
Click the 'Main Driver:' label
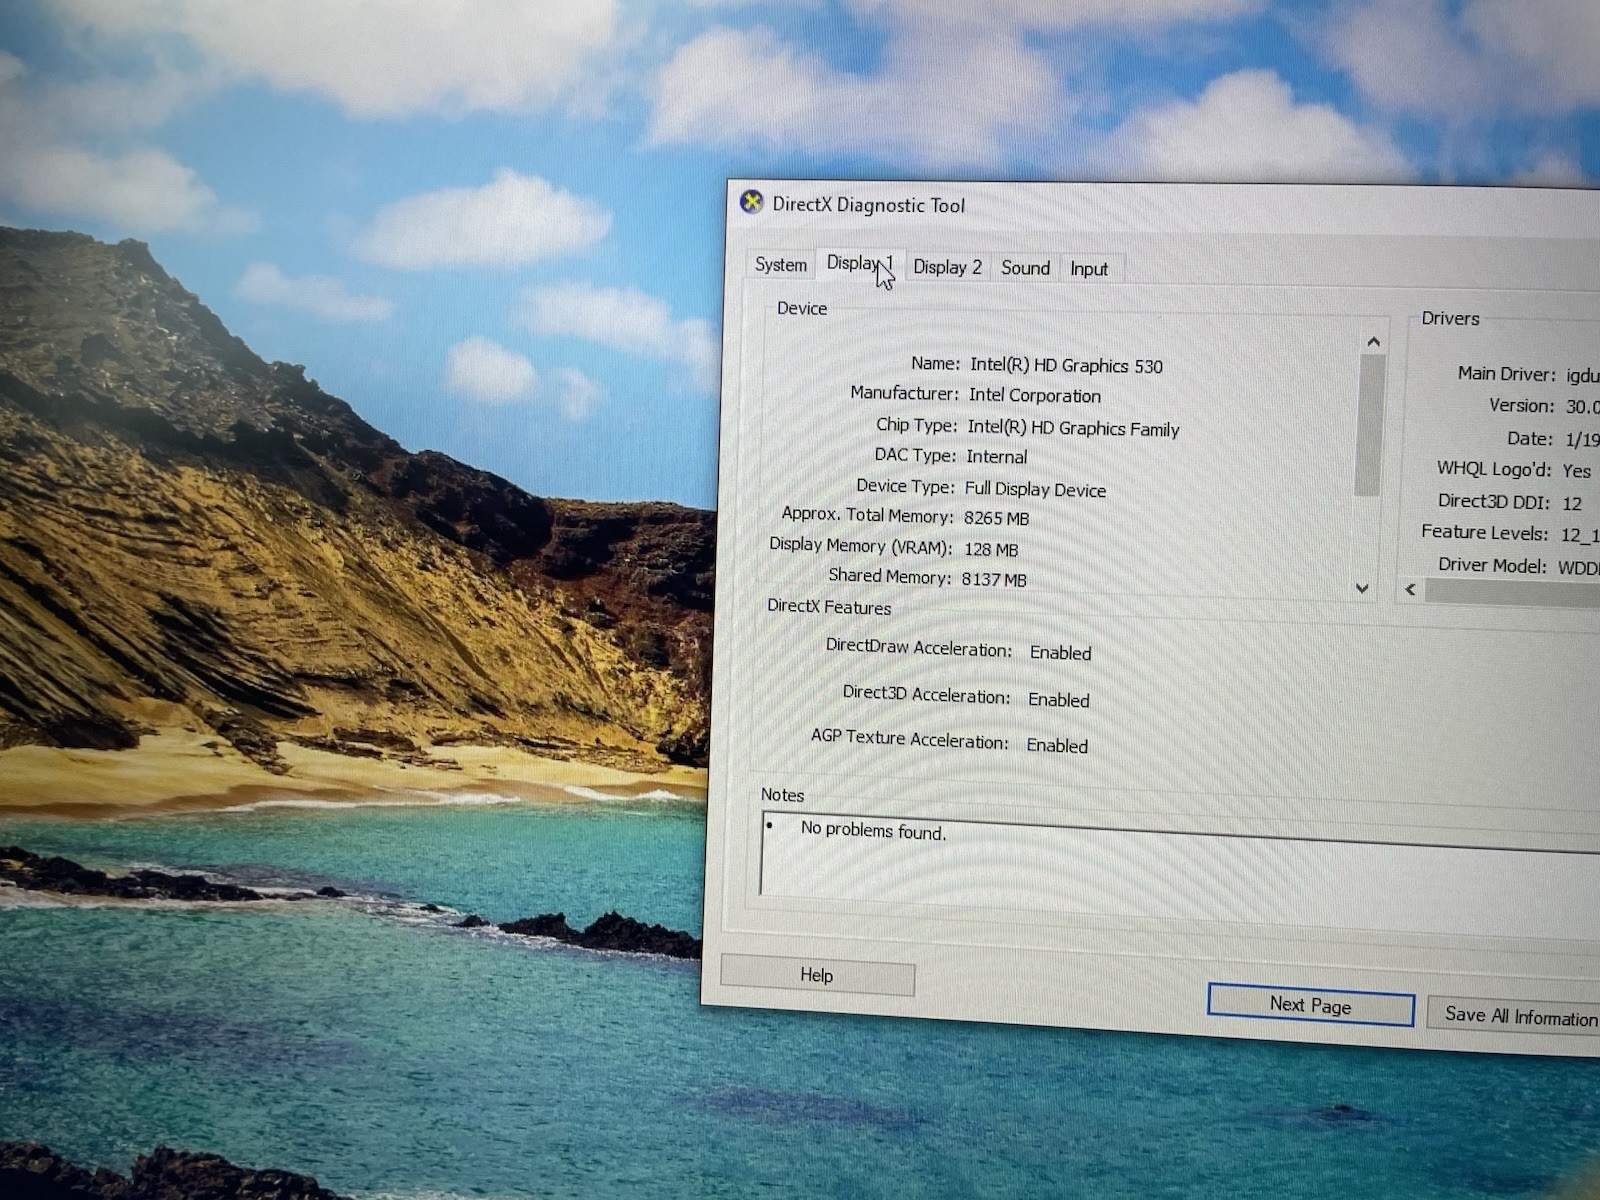click(1506, 374)
